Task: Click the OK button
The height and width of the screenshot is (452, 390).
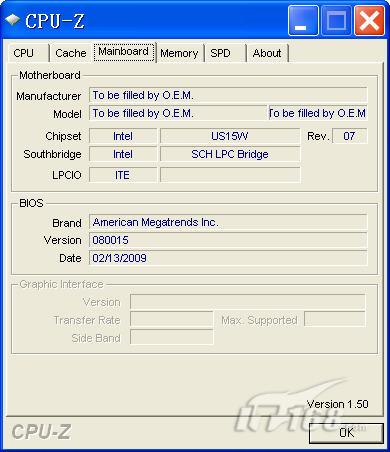Action: (346, 433)
